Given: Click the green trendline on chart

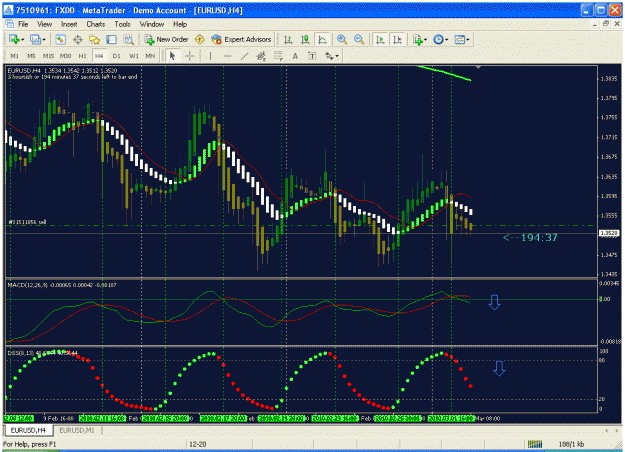Looking at the screenshot, I should coord(444,73).
